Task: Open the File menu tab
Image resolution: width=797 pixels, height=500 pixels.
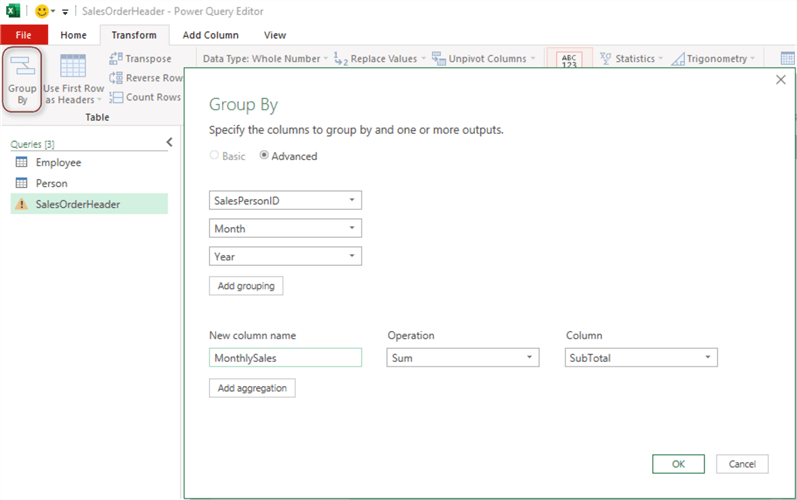Action: coord(24,35)
